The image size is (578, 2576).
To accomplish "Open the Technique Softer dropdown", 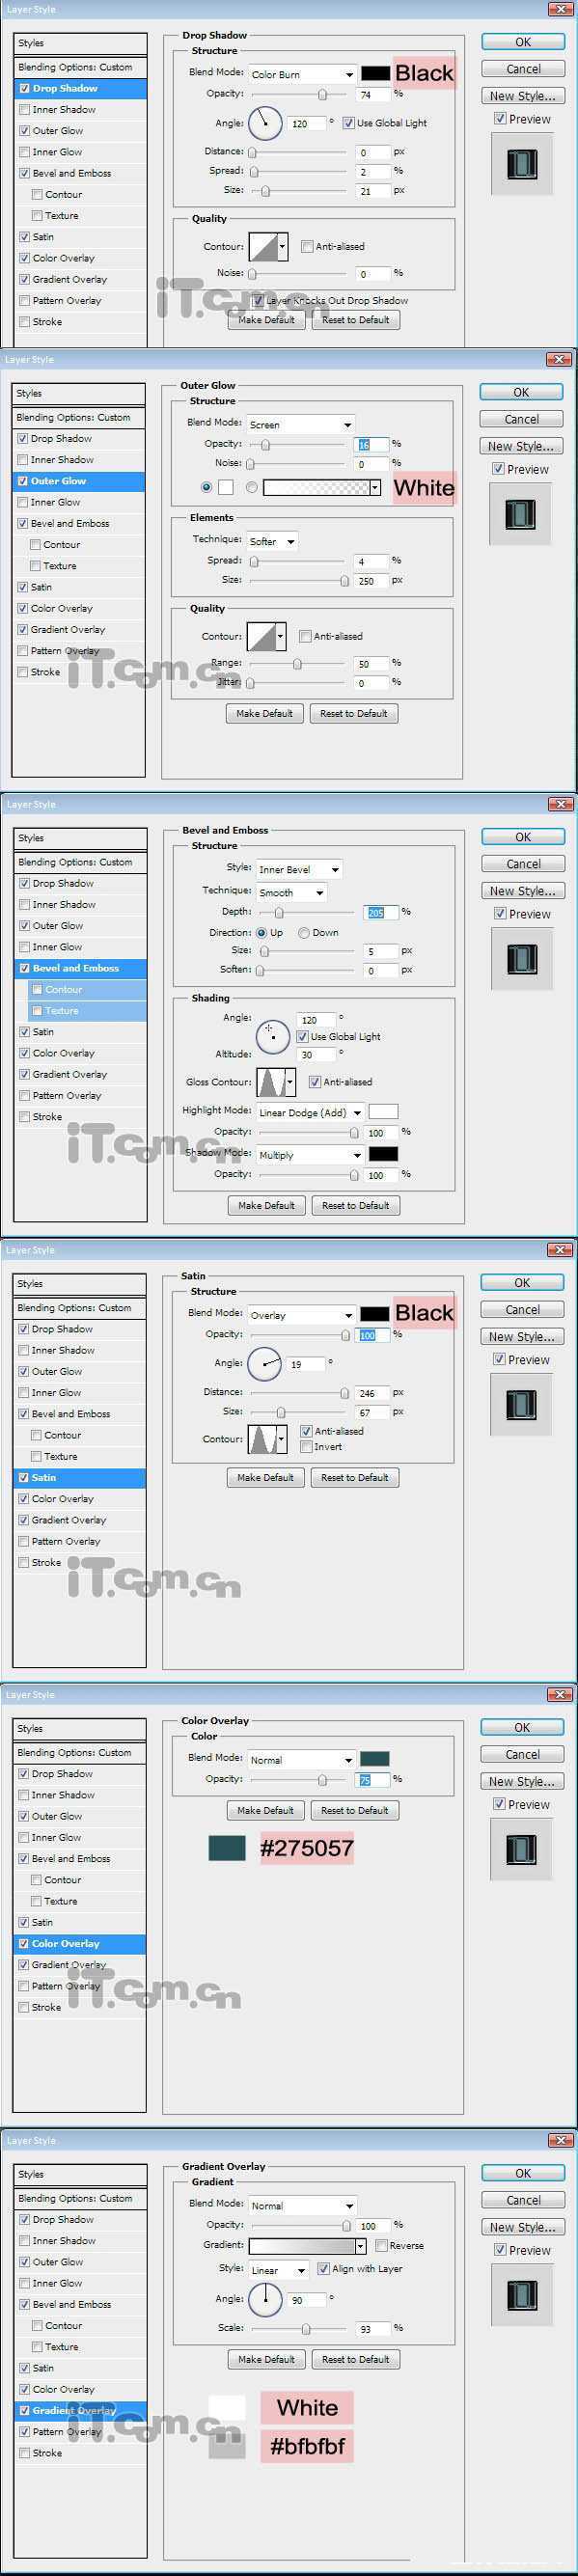I will [x=272, y=541].
